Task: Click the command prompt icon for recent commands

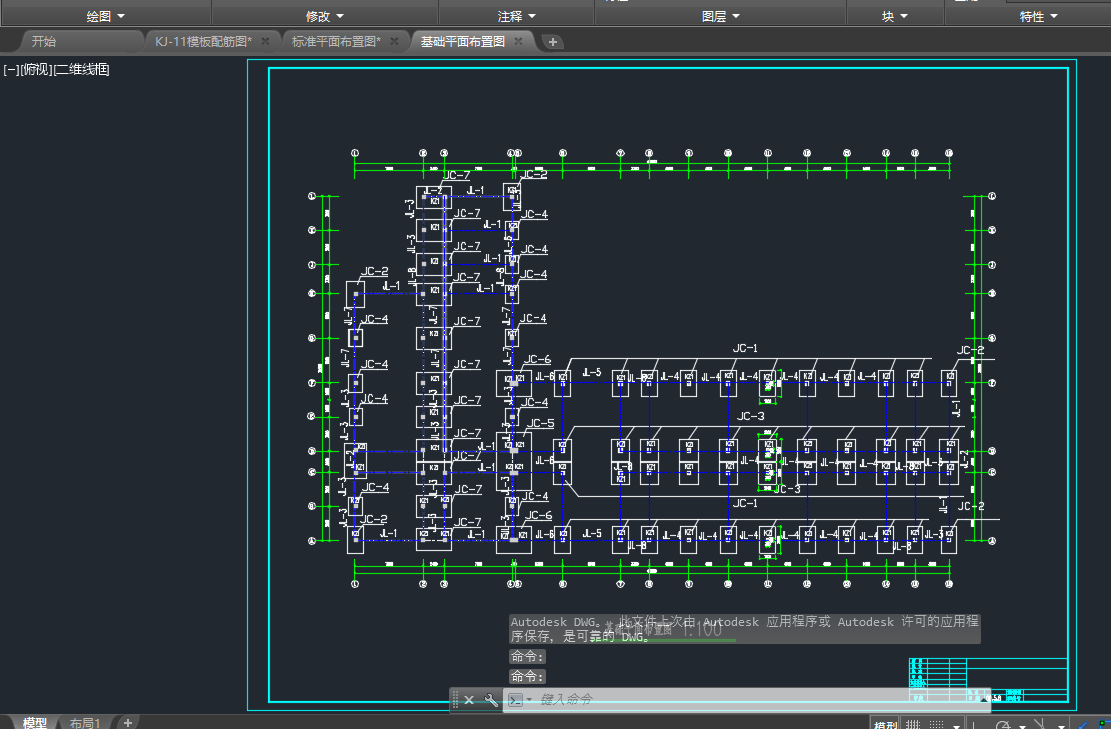Action: tap(515, 700)
